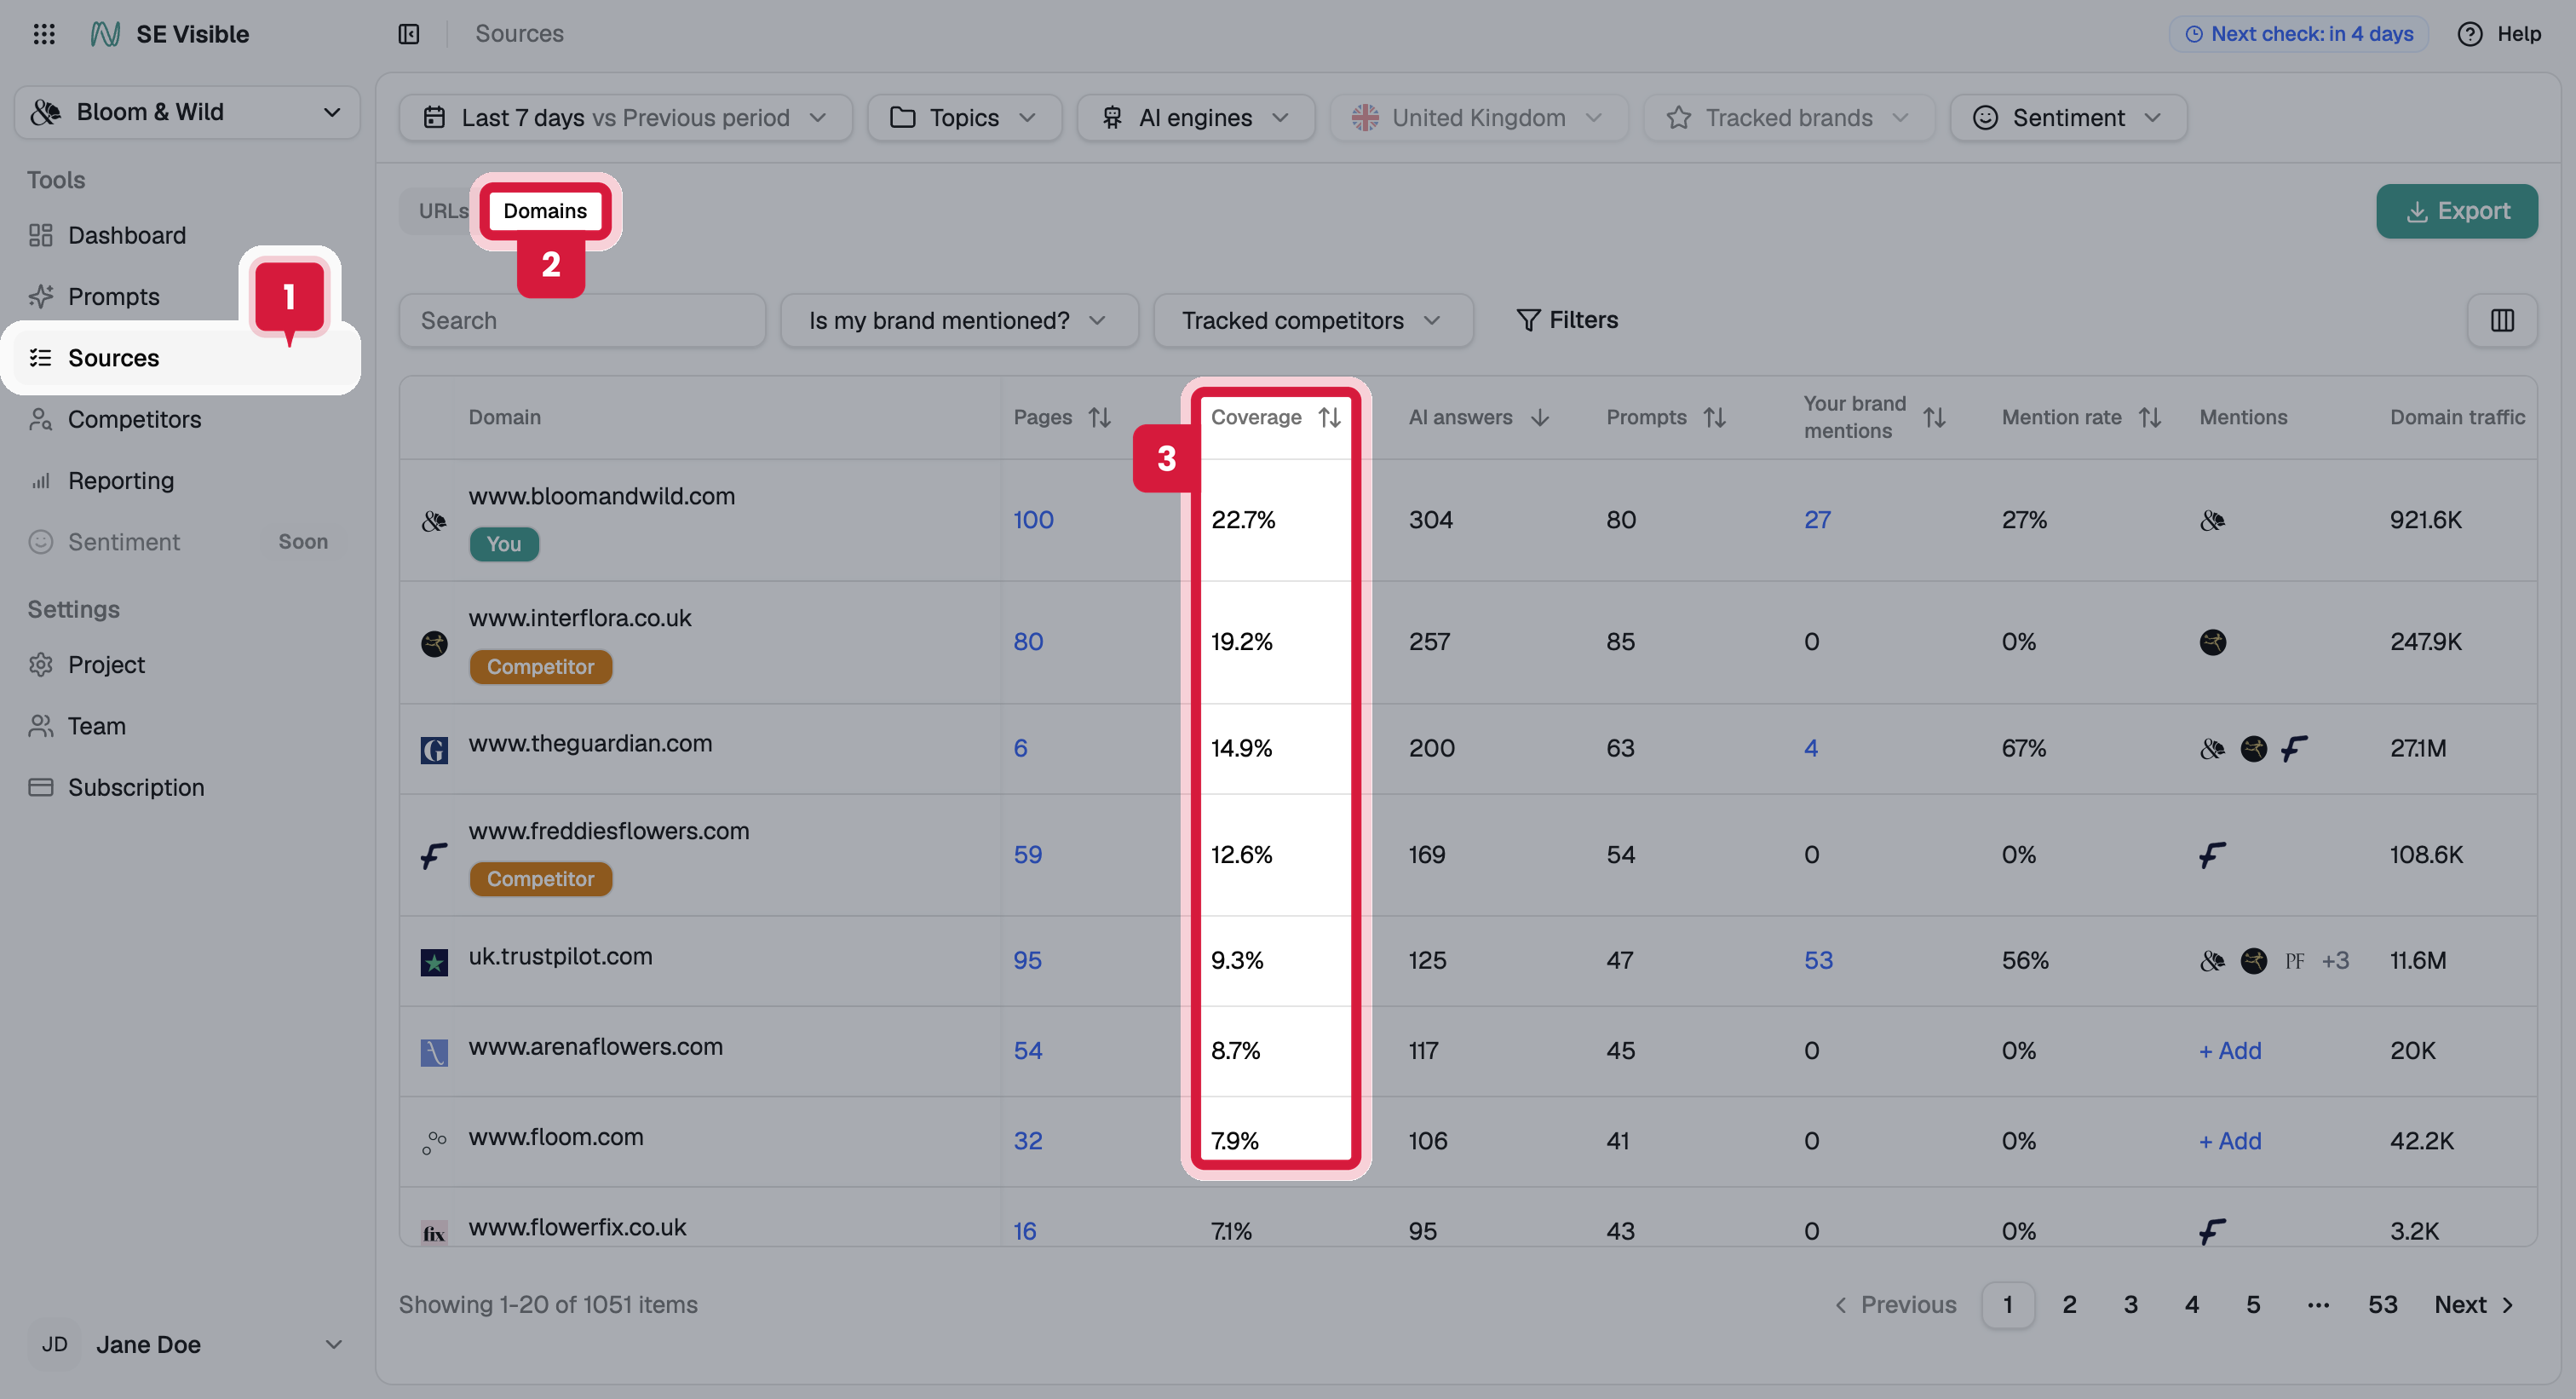This screenshot has height=1399, width=2576.
Task: Open 27 brand mentions for bloomandwild.com
Action: click(x=1817, y=520)
